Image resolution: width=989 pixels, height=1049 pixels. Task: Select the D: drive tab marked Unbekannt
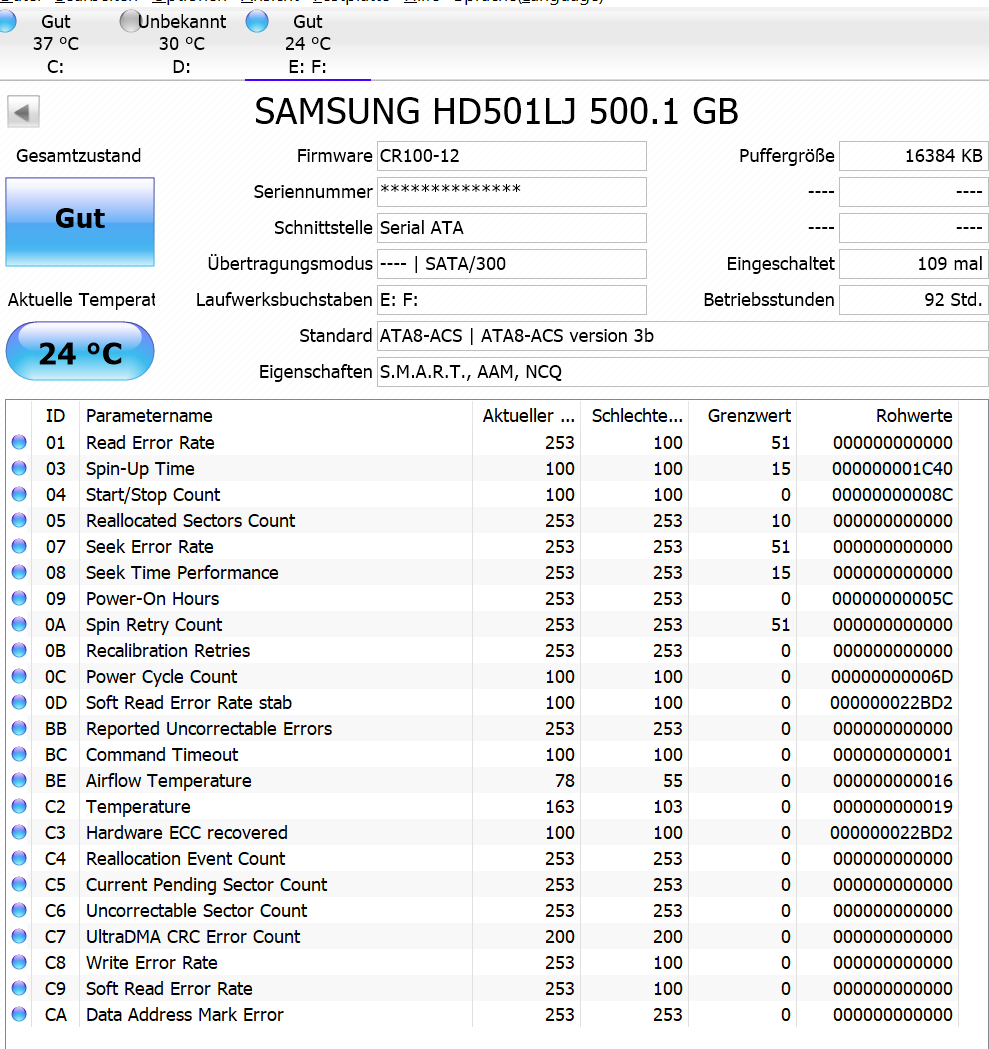pyautogui.click(x=181, y=44)
